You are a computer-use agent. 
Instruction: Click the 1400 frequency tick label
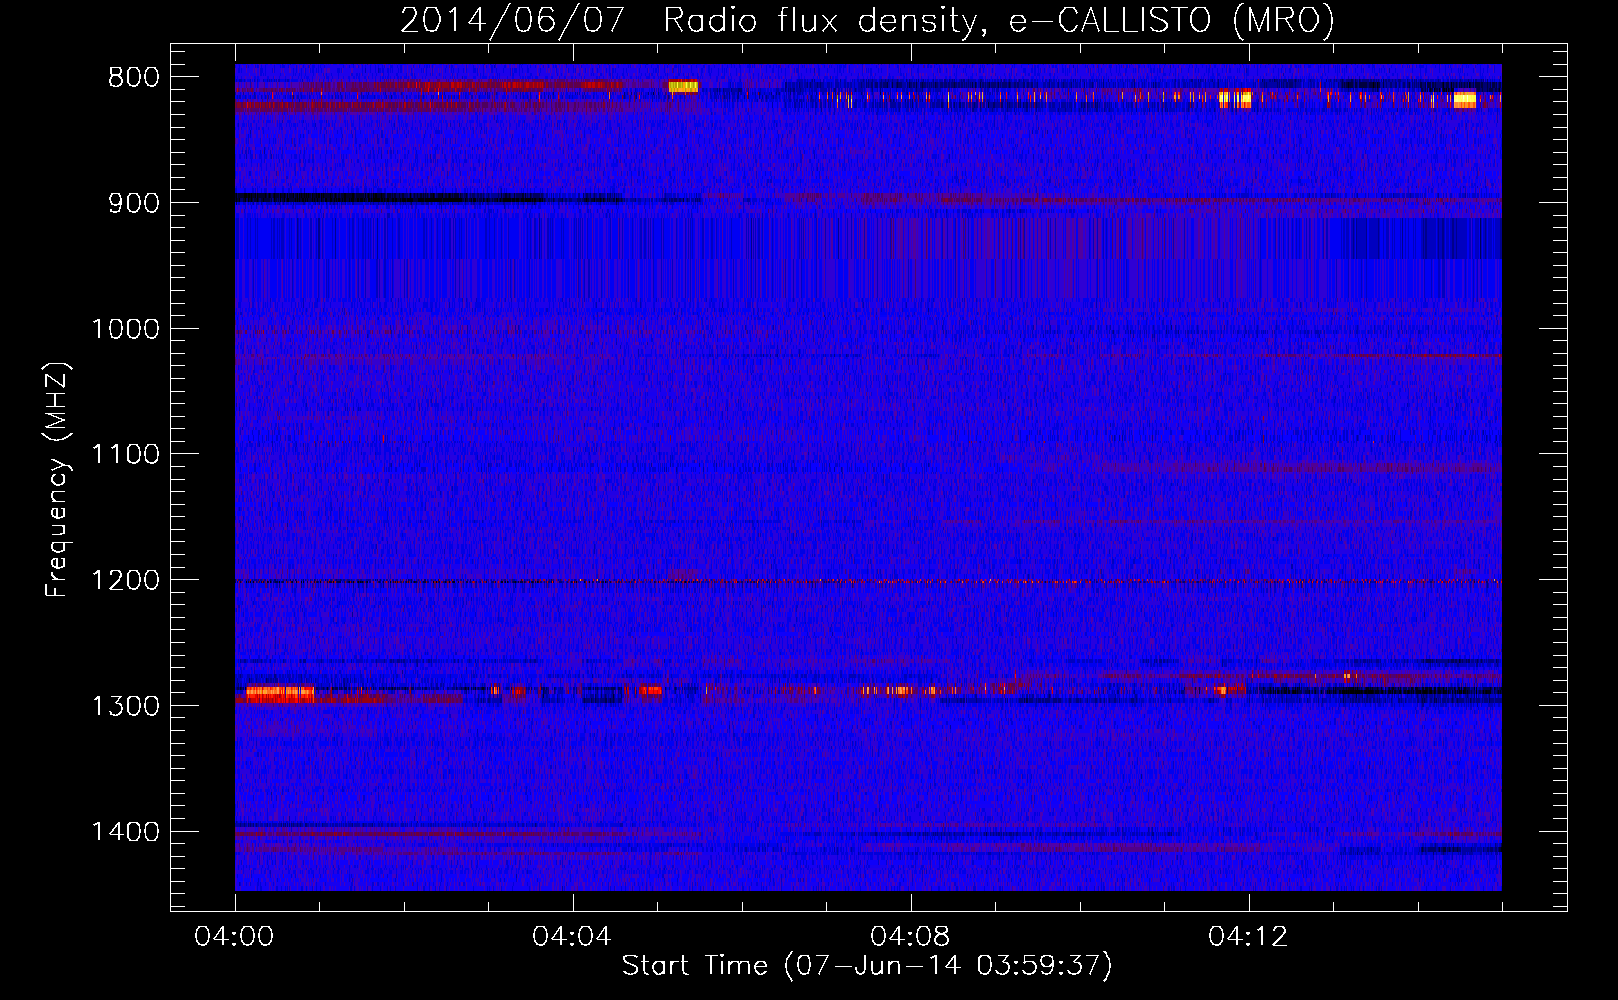(x=126, y=832)
